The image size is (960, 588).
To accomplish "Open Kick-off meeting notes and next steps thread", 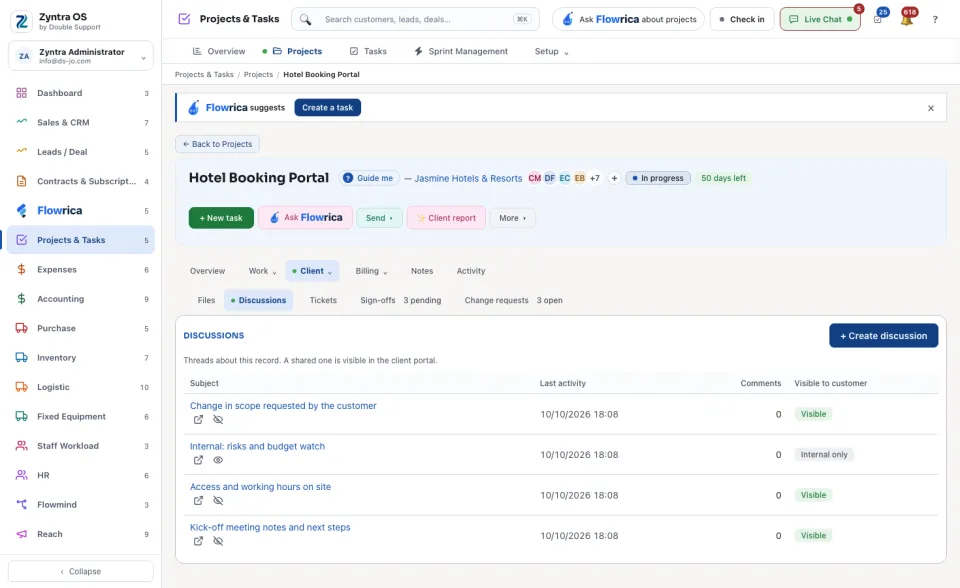I will click(x=270, y=527).
